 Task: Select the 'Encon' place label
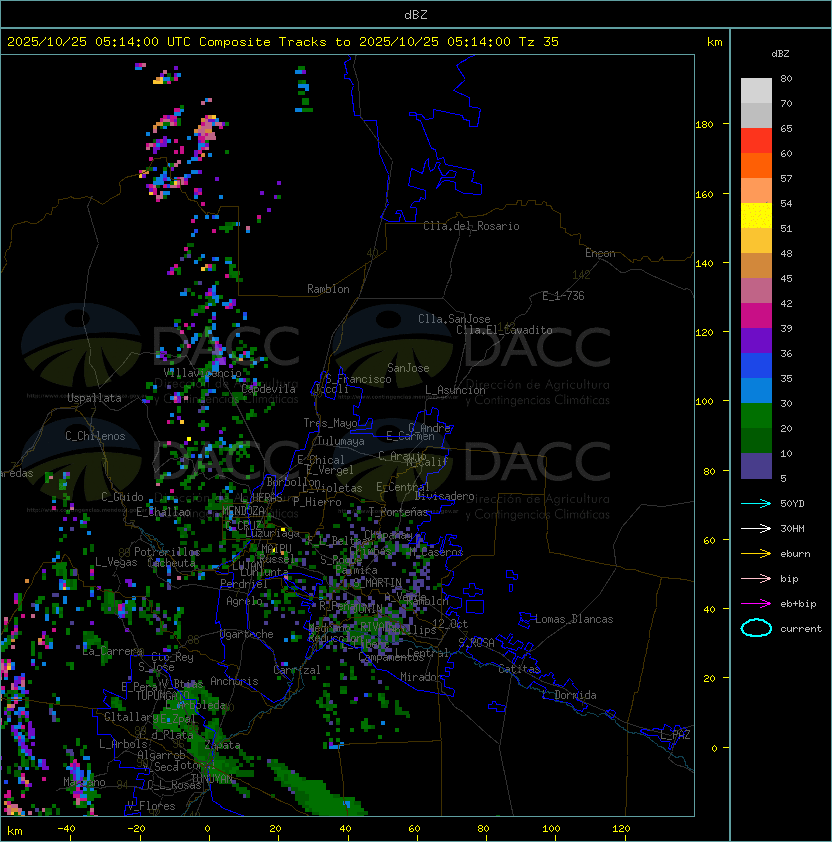tap(600, 253)
